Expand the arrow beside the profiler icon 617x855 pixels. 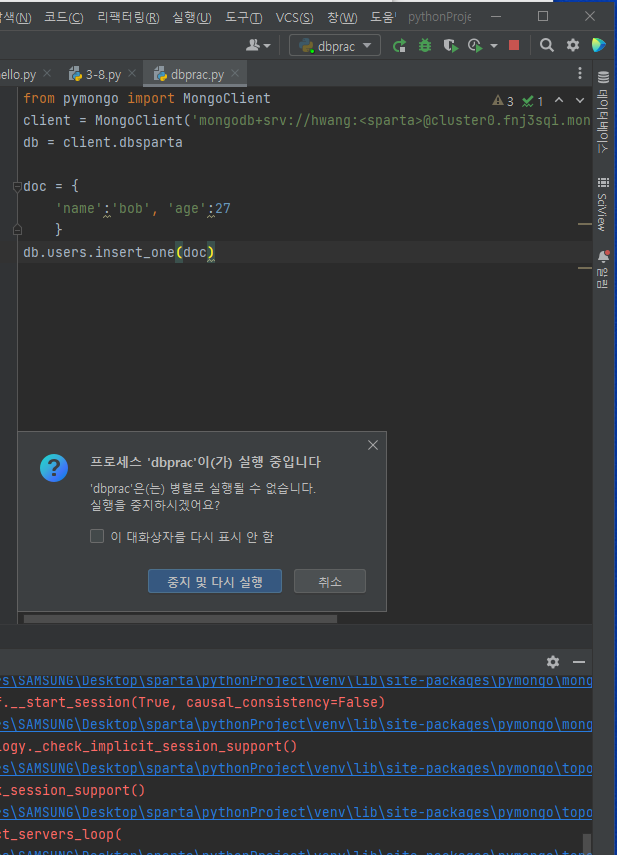[x=494, y=46]
